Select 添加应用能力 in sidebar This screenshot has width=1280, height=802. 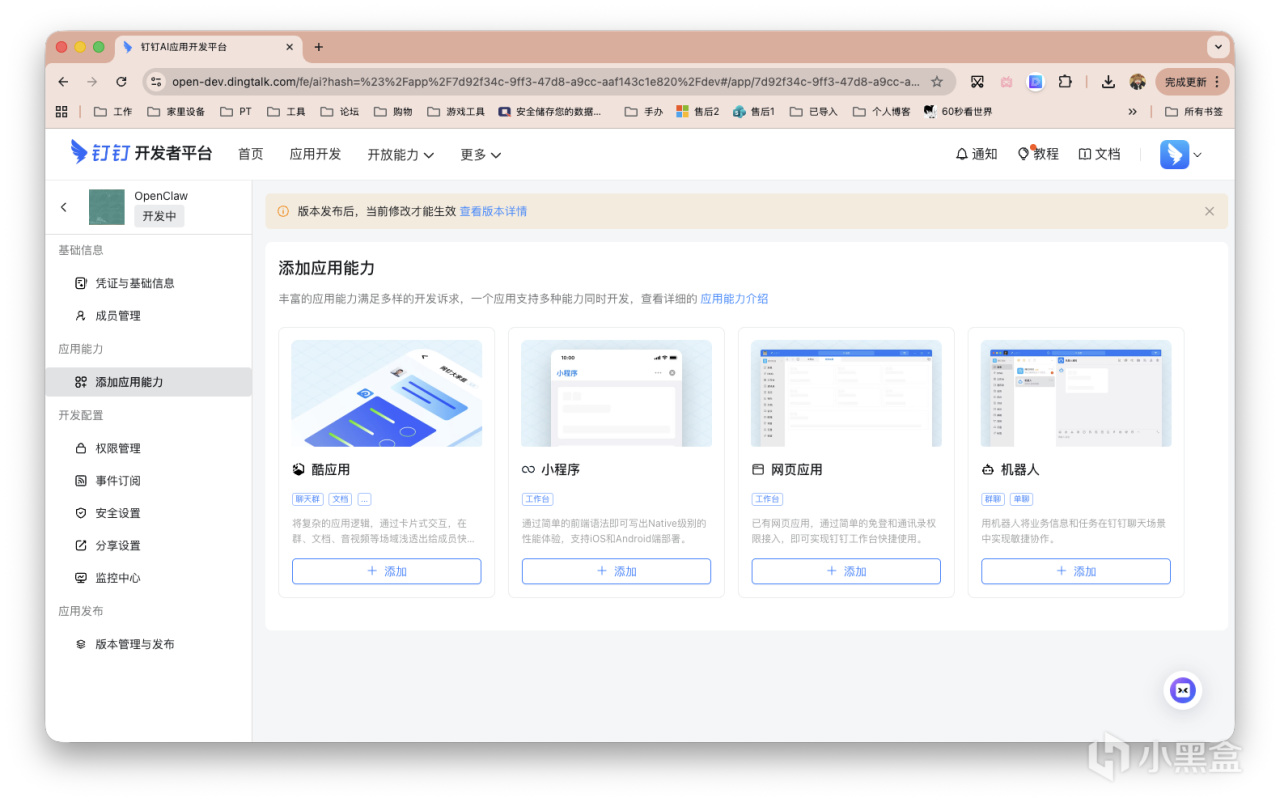tap(148, 382)
